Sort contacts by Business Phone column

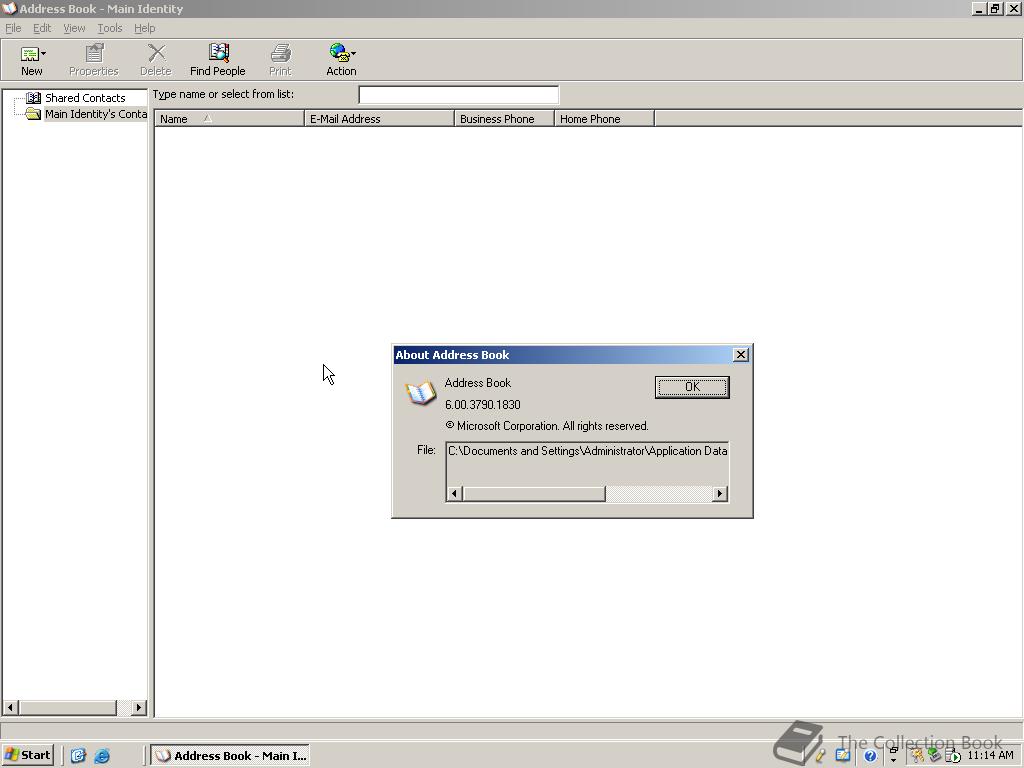coord(504,119)
